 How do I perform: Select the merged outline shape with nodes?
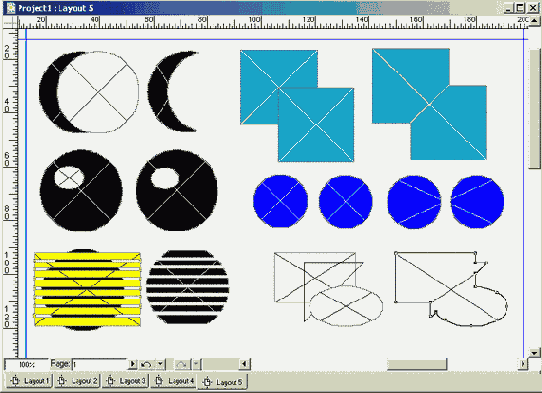451,289
